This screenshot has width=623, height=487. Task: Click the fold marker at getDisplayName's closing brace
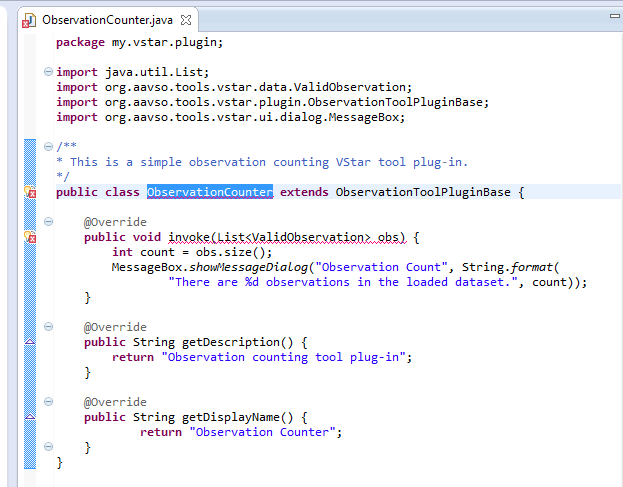click(48, 447)
